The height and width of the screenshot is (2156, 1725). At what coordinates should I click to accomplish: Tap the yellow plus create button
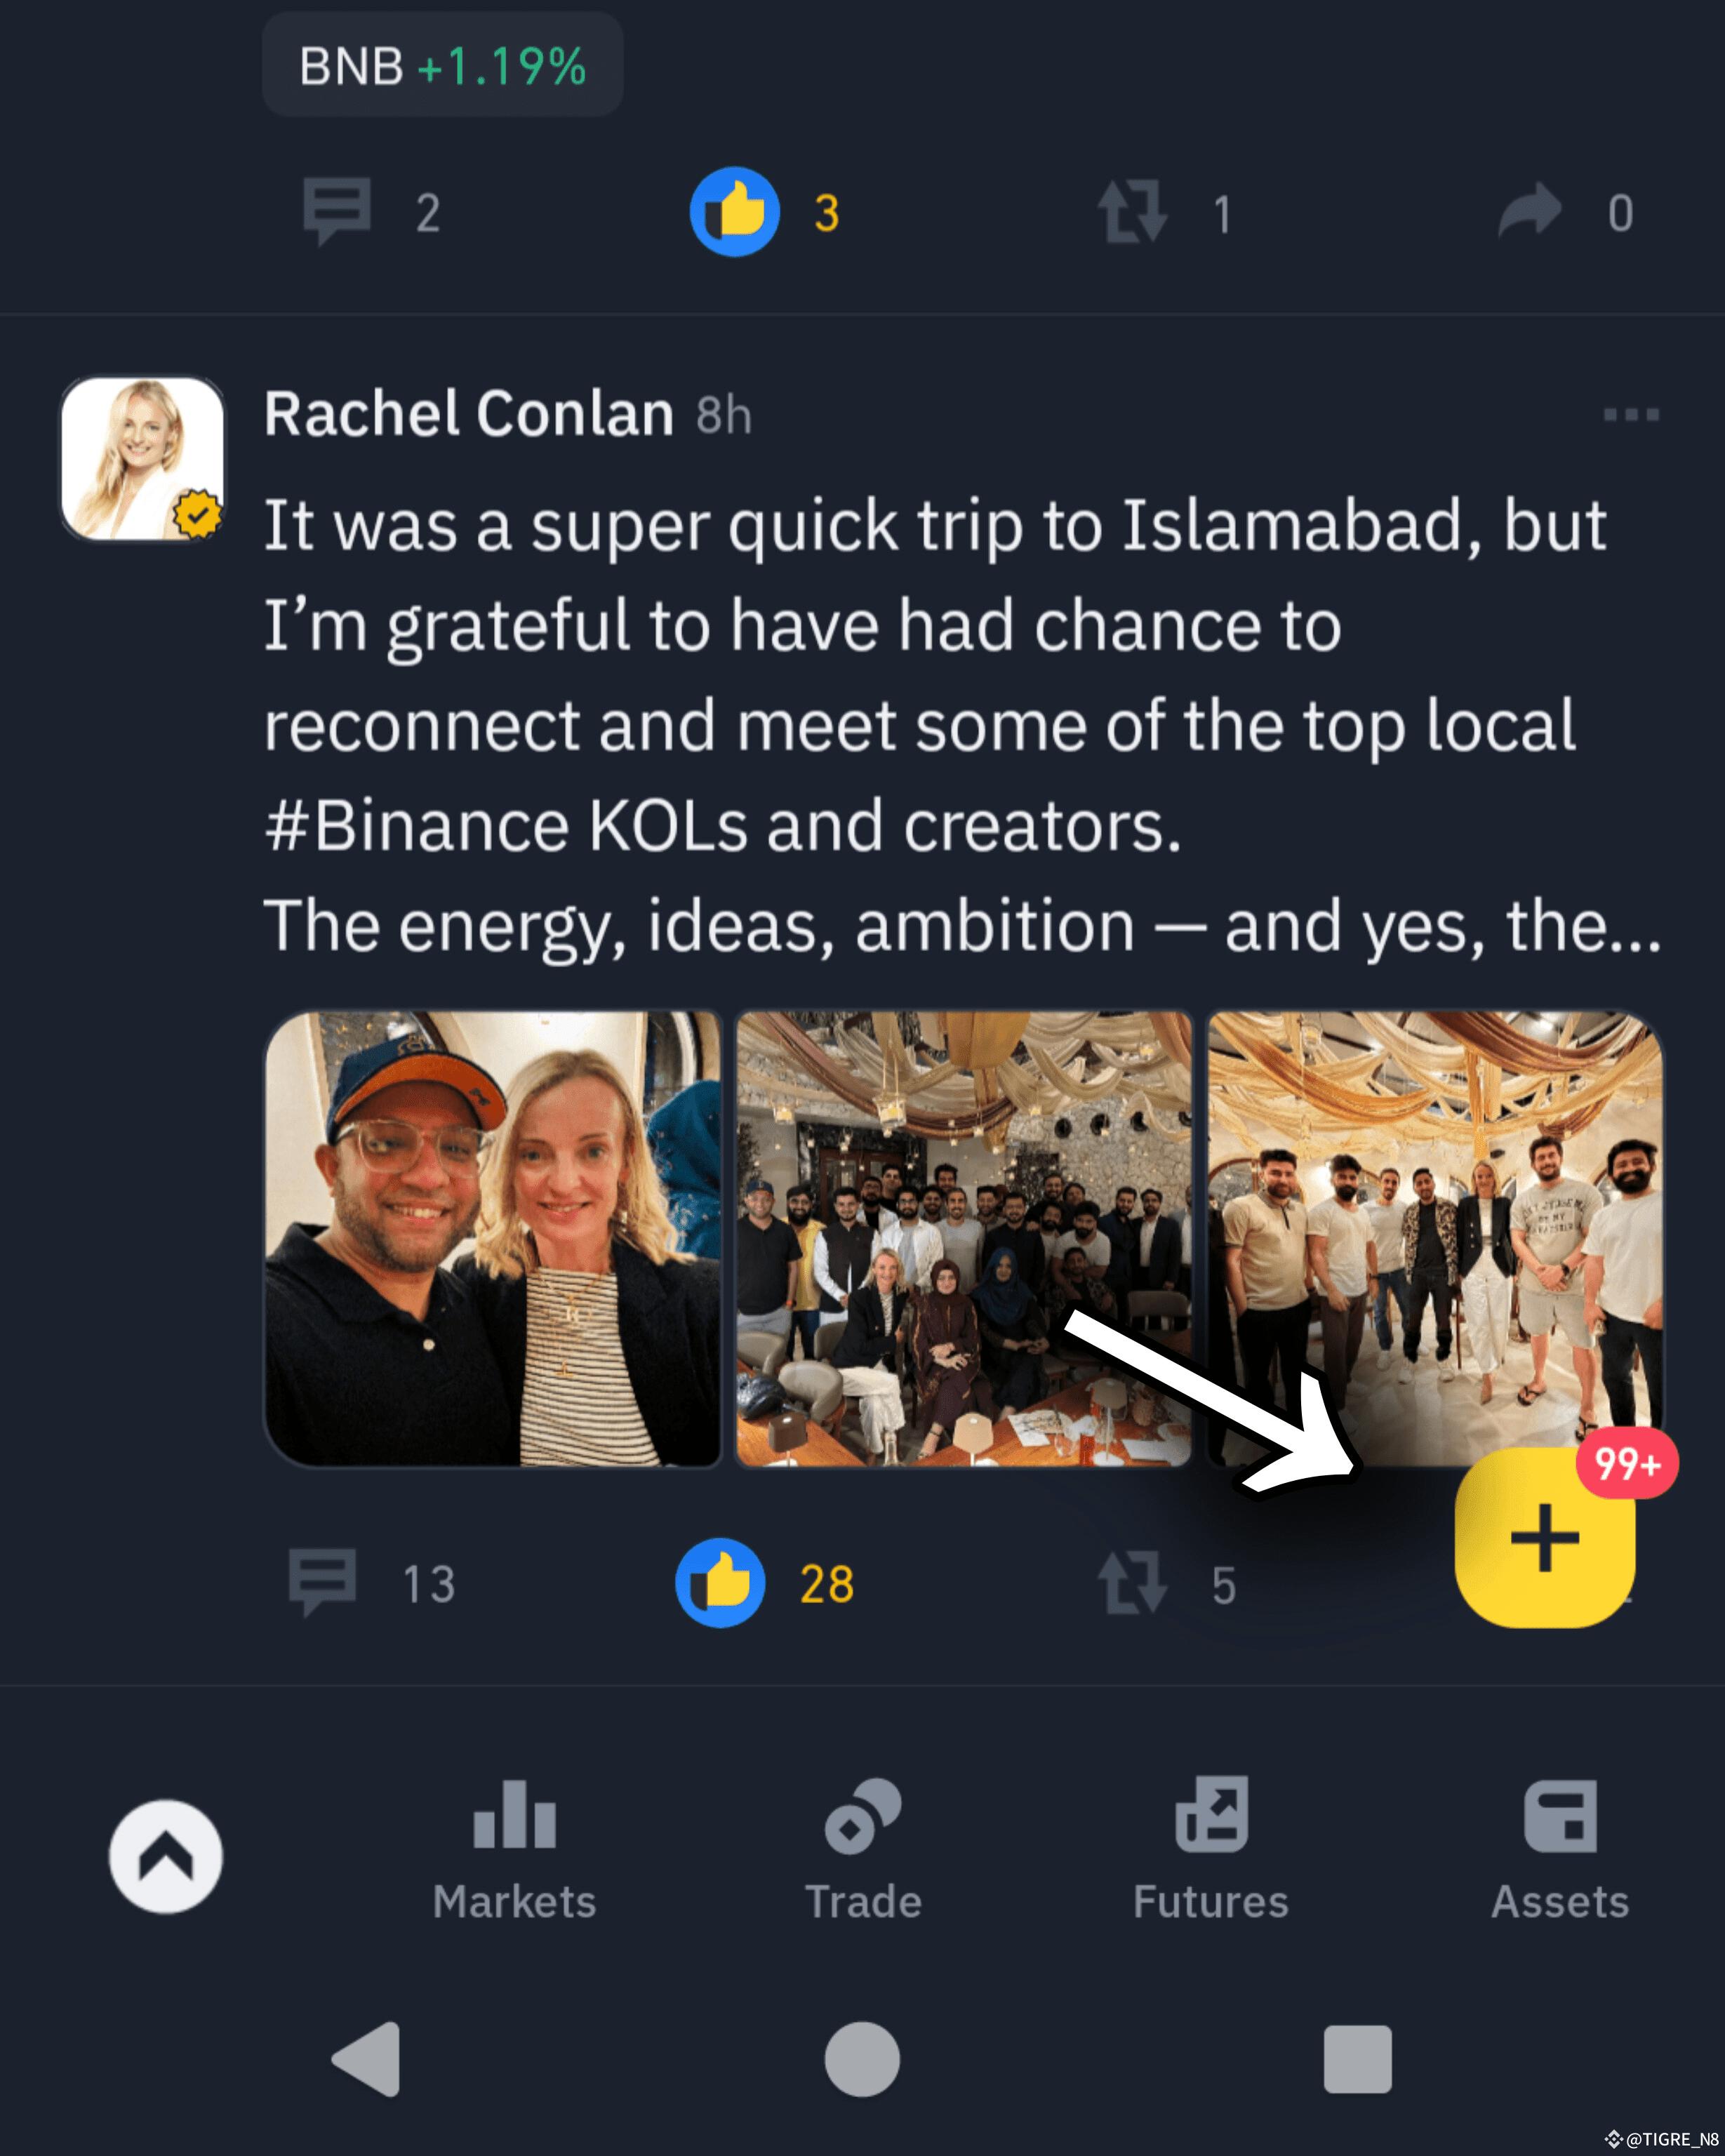1544,1538
